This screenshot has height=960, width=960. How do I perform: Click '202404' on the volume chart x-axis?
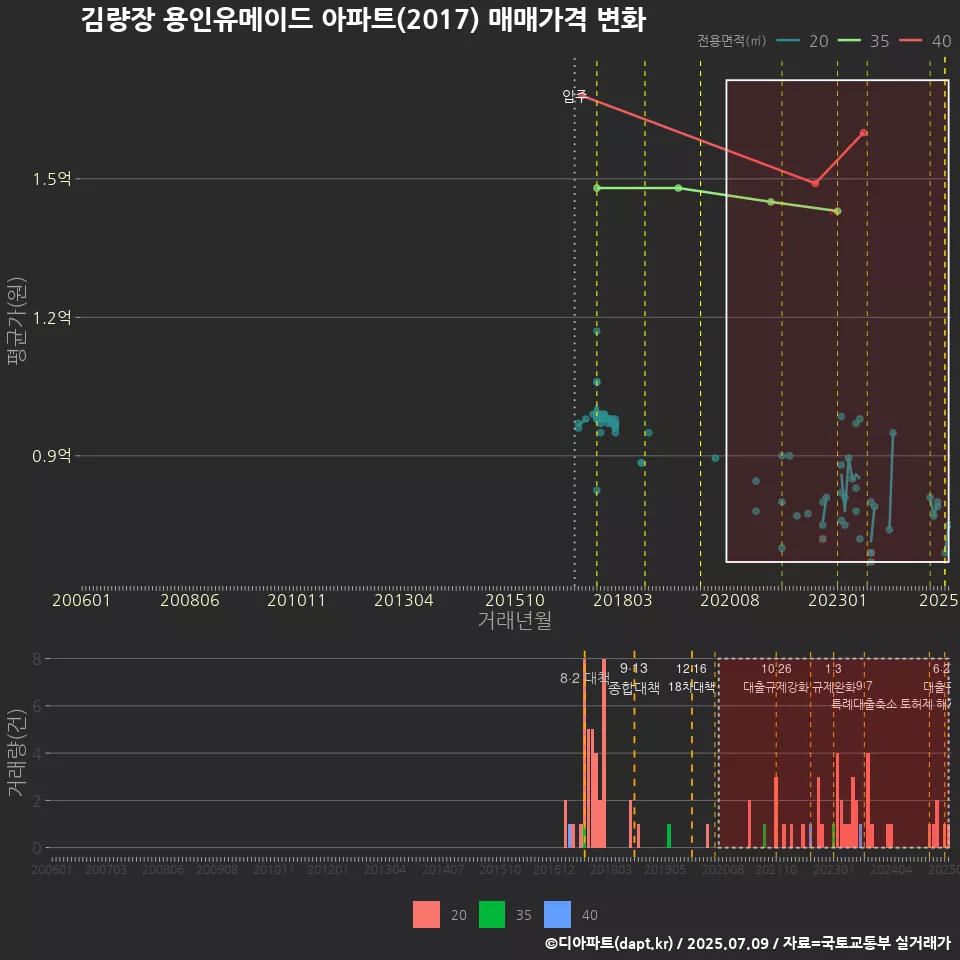(890, 869)
